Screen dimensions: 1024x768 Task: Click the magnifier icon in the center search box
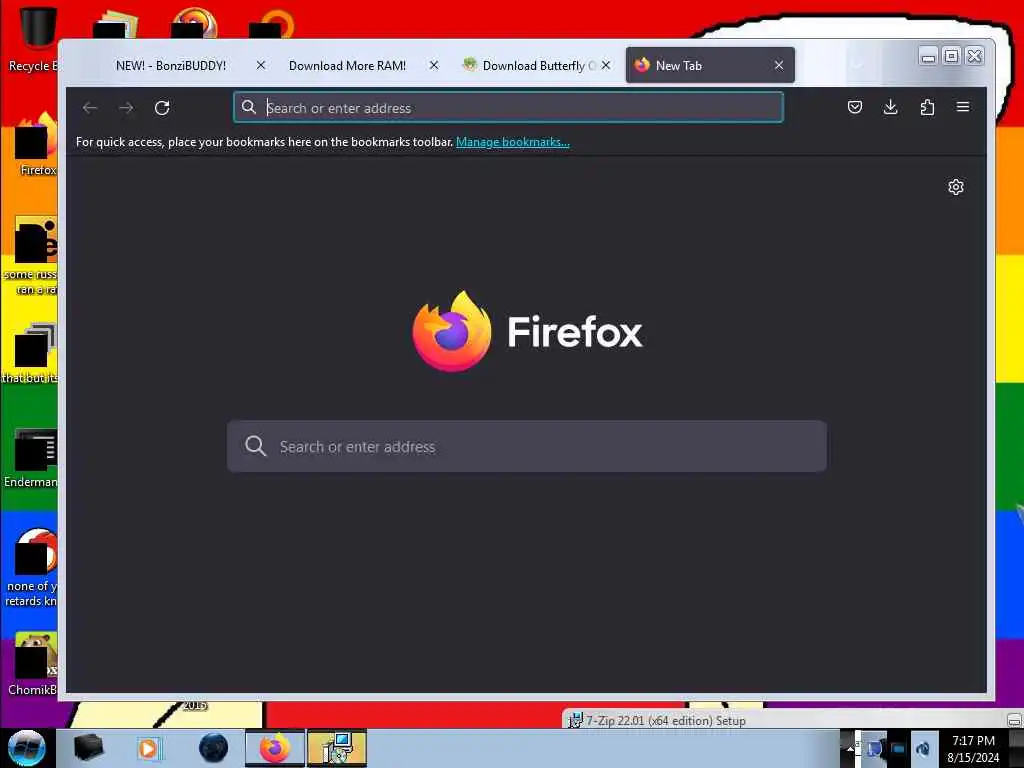(x=255, y=446)
